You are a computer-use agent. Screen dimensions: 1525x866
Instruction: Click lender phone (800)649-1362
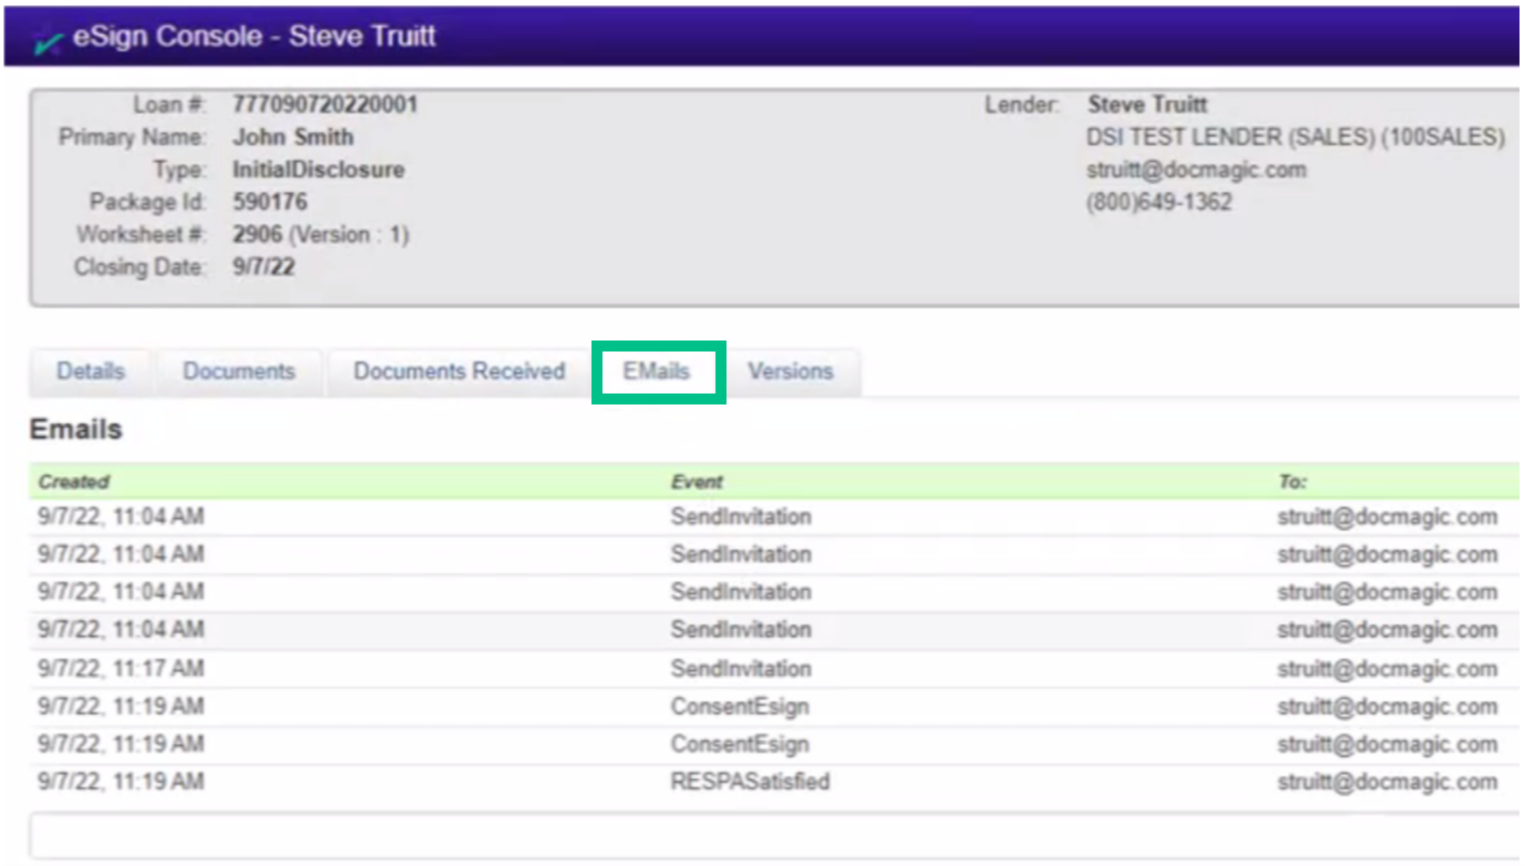pyautogui.click(x=1159, y=202)
